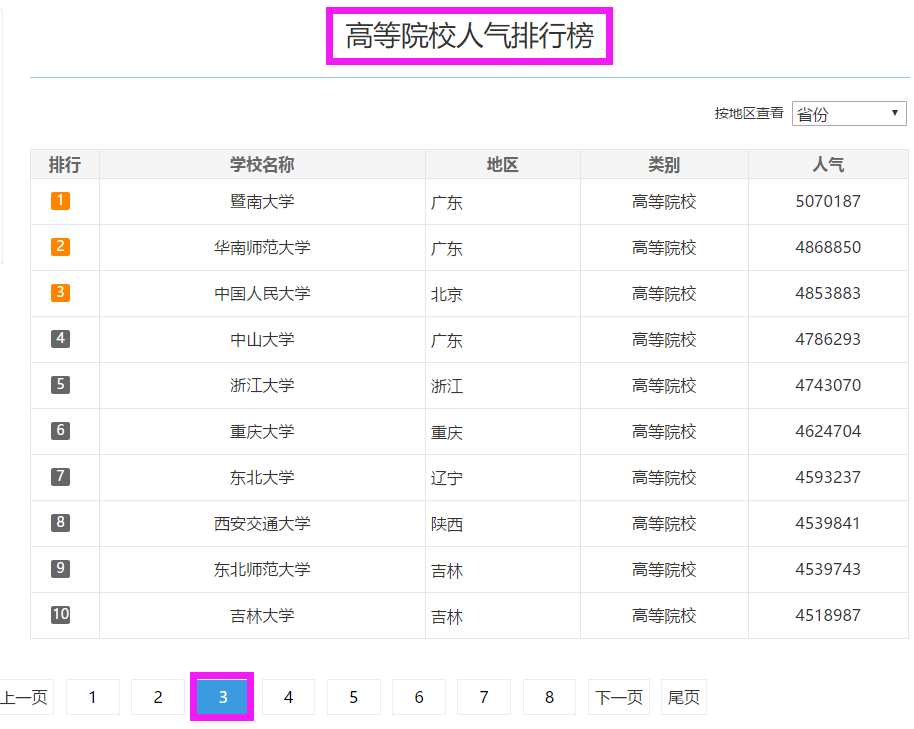Click 华南师范大学 in the ranking table
The width and height of the screenshot is (914, 729).
pyautogui.click(x=262, y=247)
